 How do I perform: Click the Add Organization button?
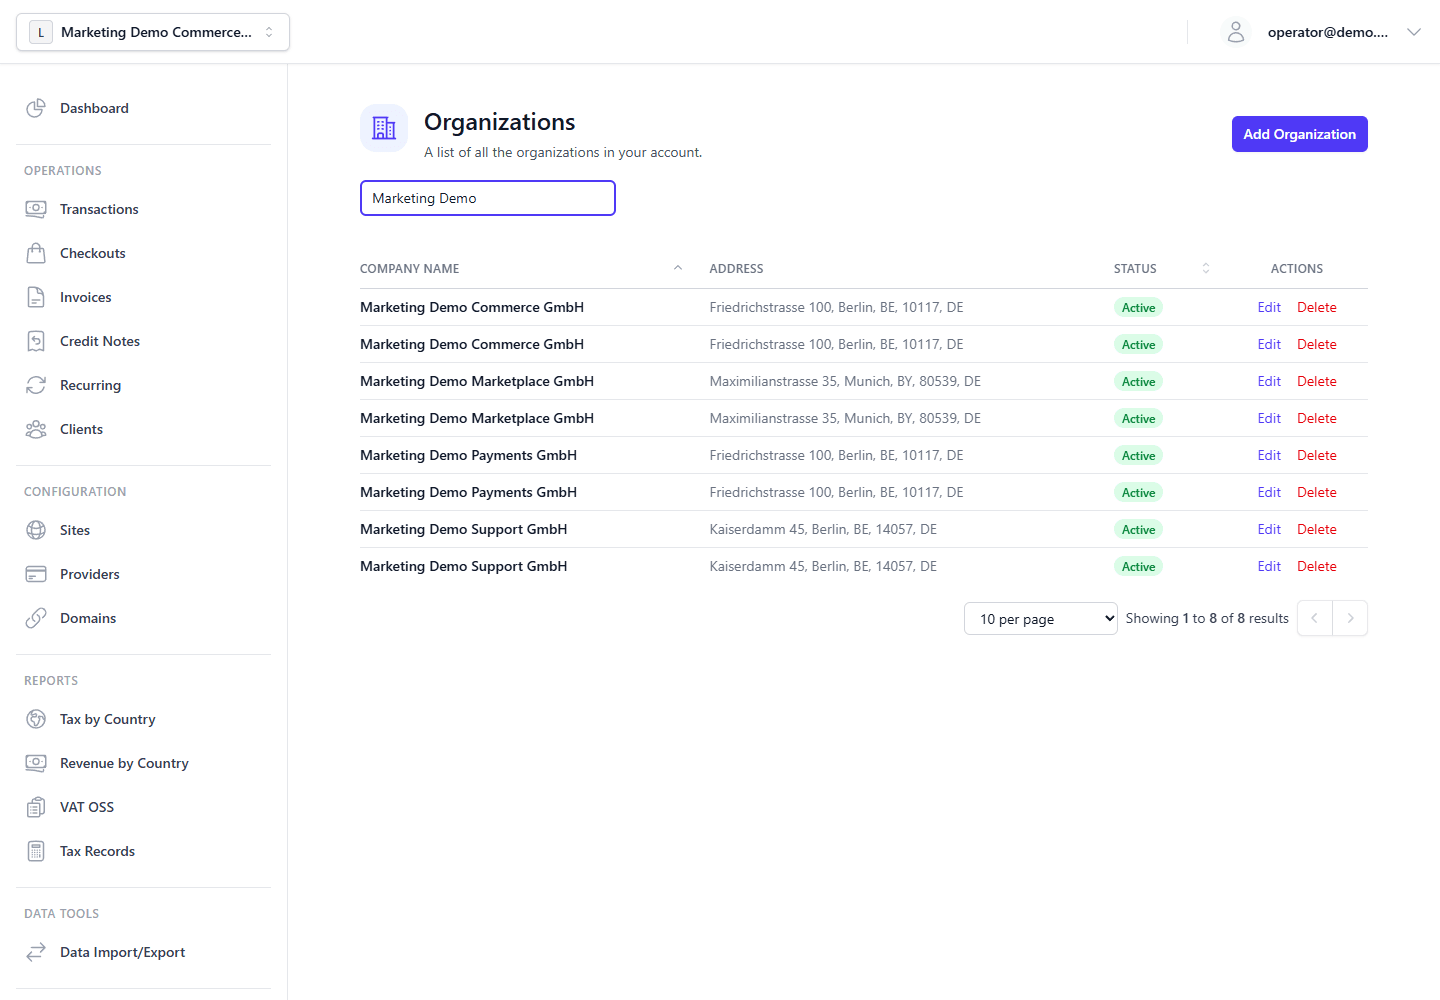1299,134
